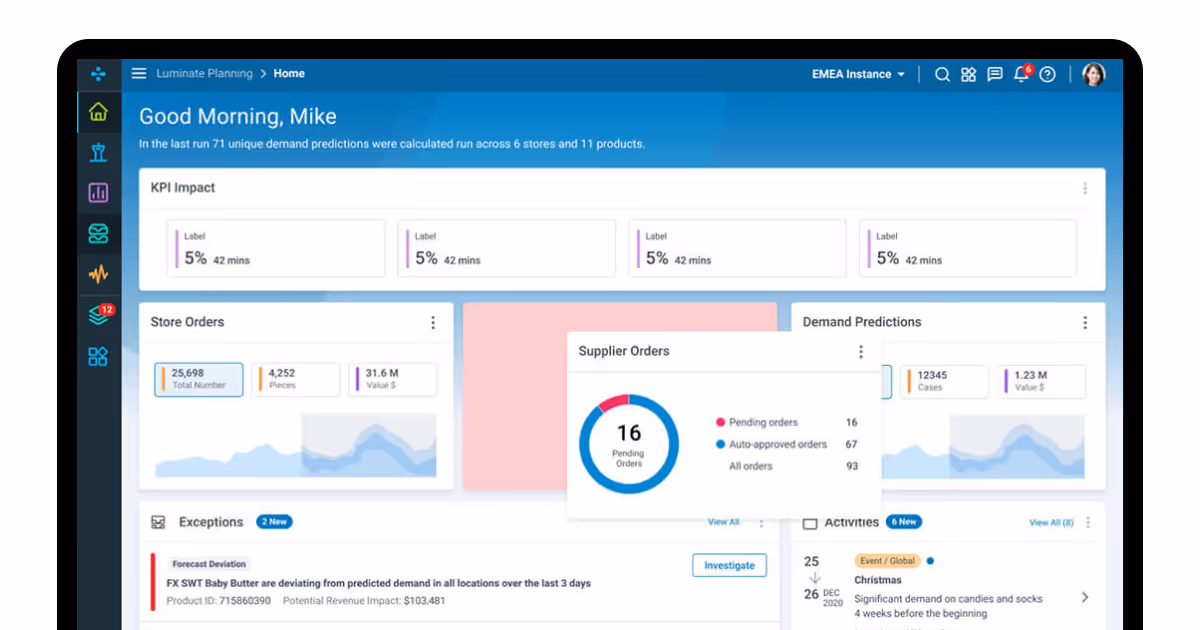Open the hamburger navigation menu
Viewport: 1200px width, 630px height.
tap(139, 74)
